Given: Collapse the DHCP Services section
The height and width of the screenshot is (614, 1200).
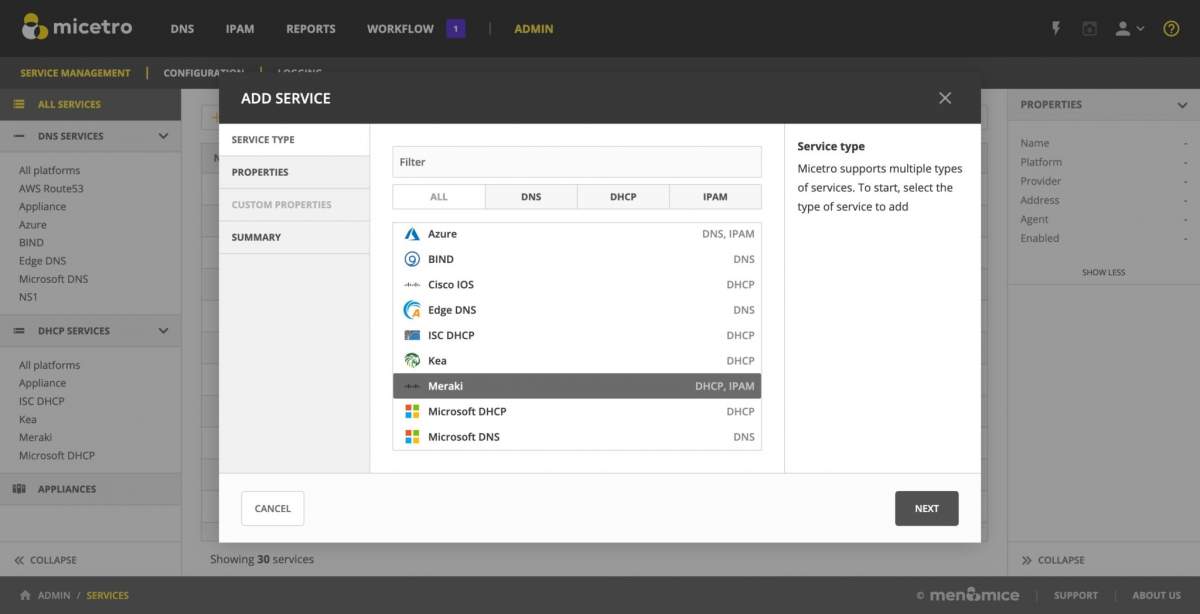Looking at the screenshot, I should pyautogui.click(x=163, y=331).
